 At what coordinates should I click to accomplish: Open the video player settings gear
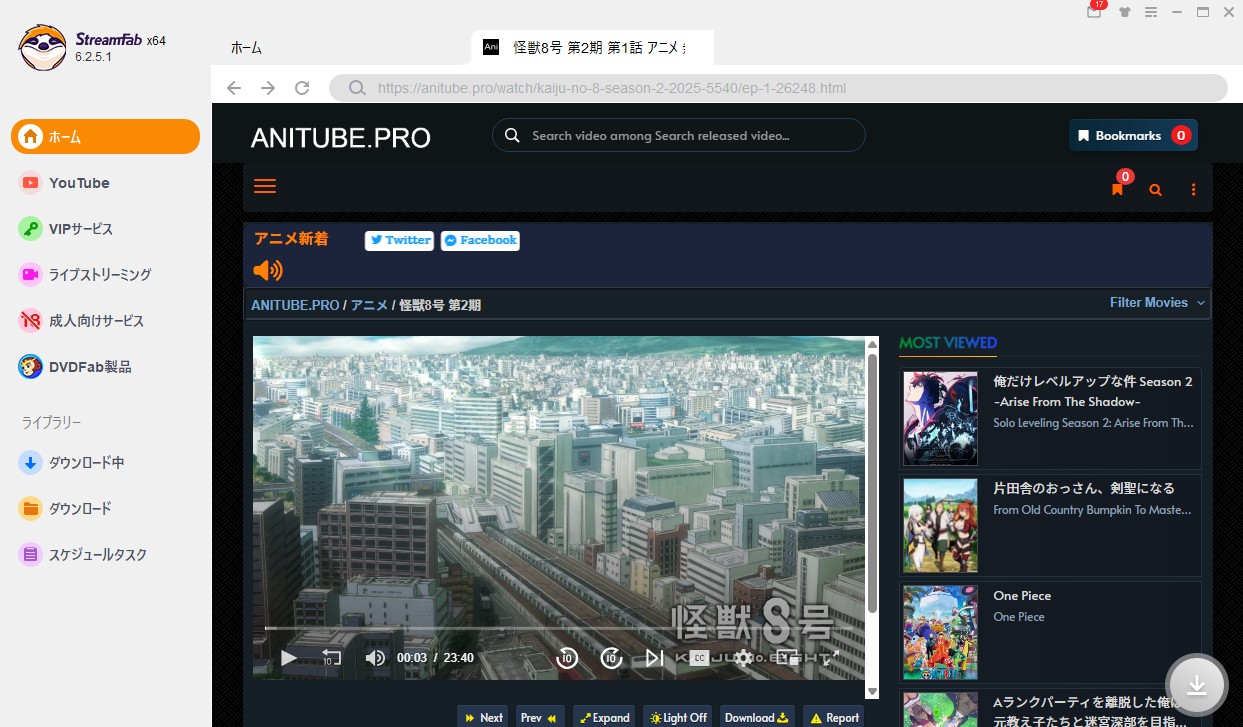(x=743, y=657)
